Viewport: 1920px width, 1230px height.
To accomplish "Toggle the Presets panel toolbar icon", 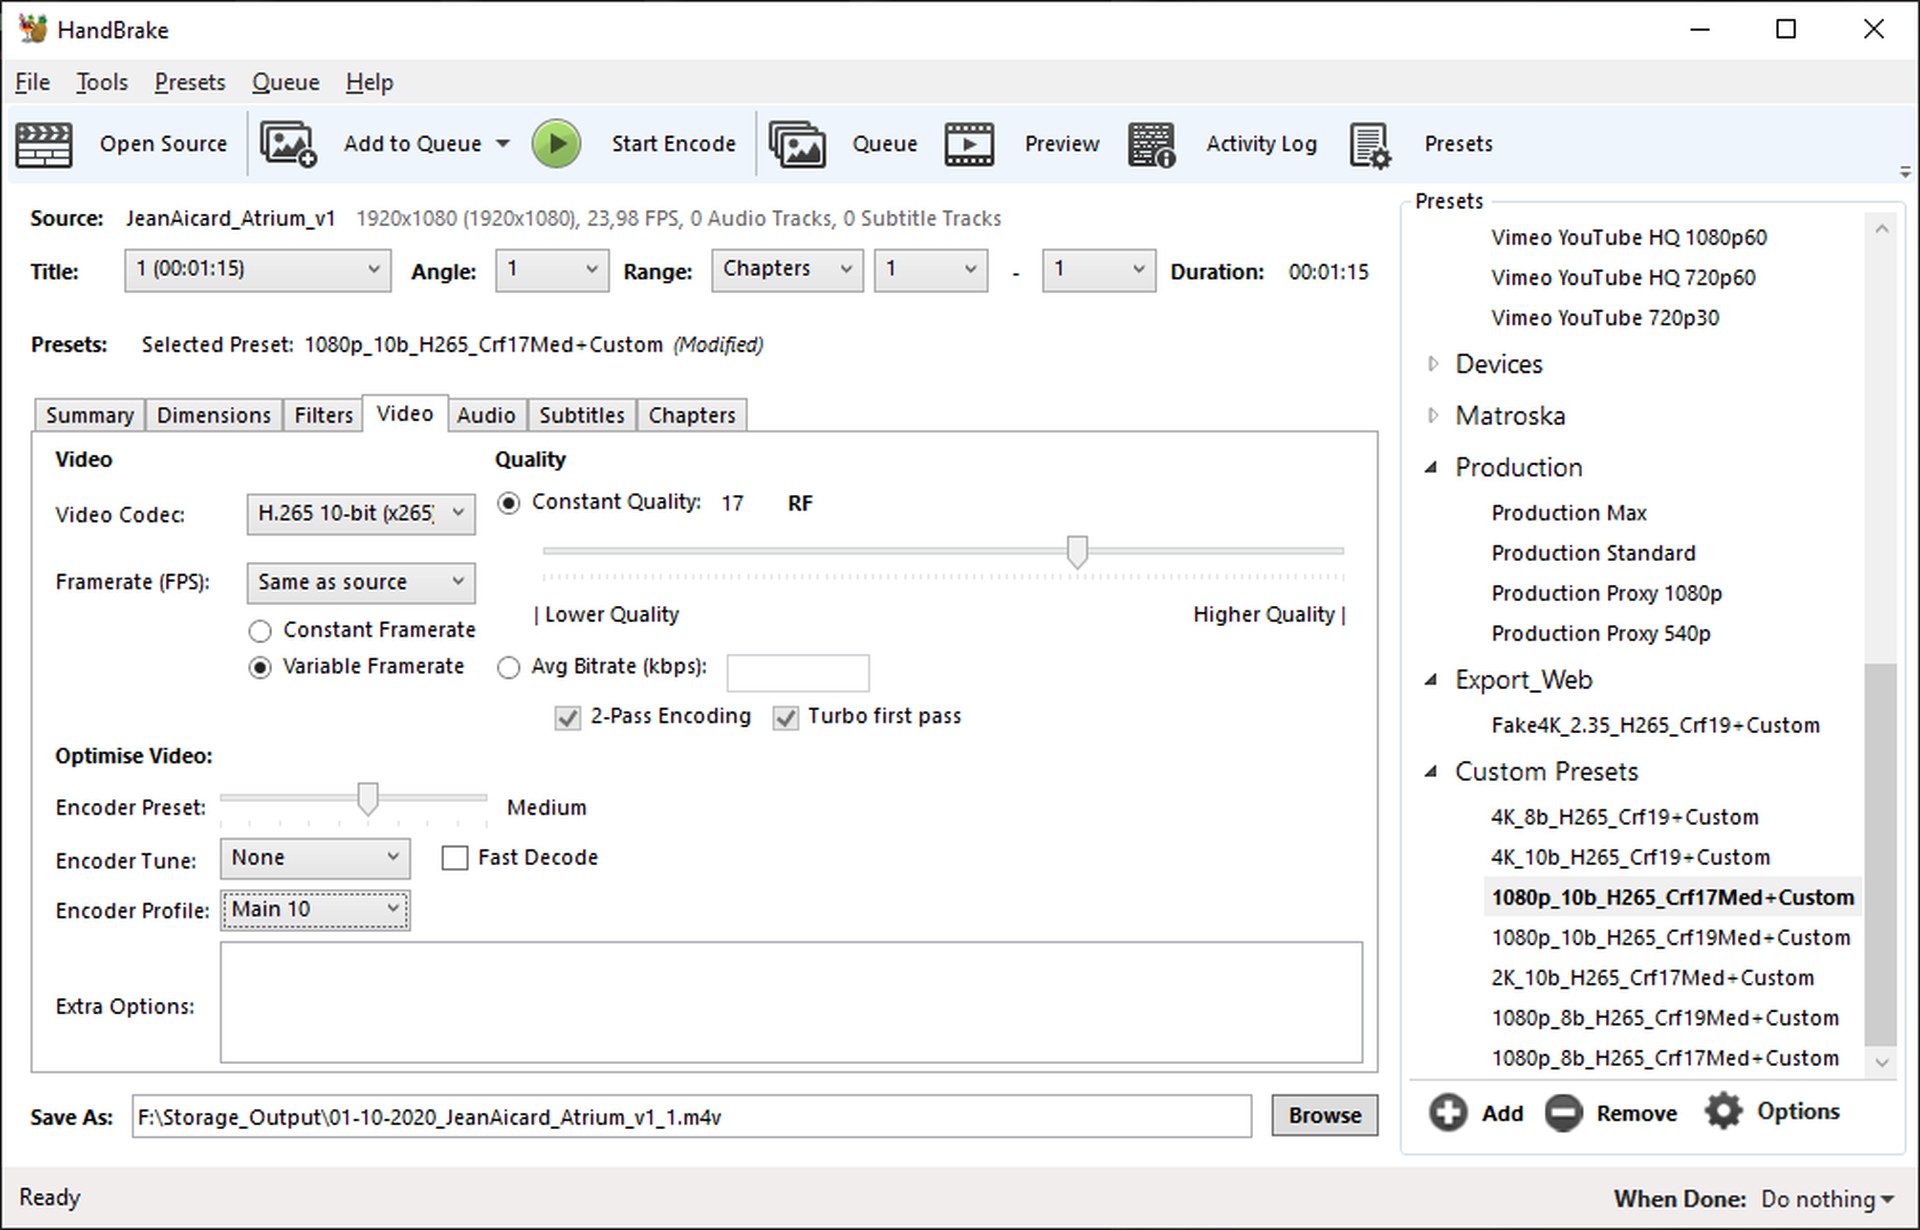I will click(x=1370, y=145).
